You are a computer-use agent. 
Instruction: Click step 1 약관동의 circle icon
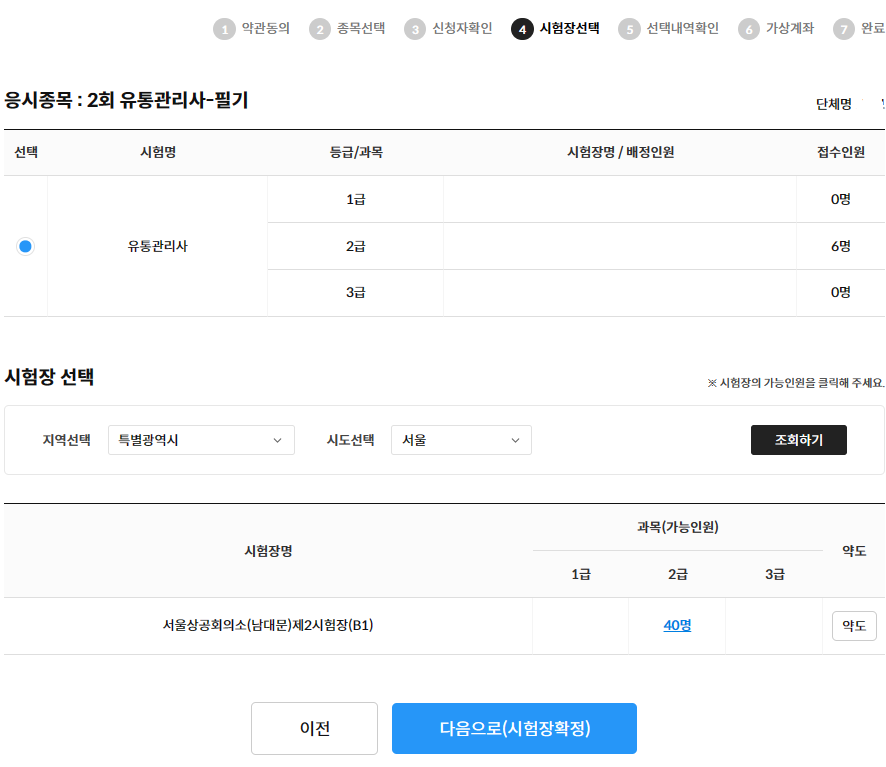pyautogui.click(x=224, y=29)
